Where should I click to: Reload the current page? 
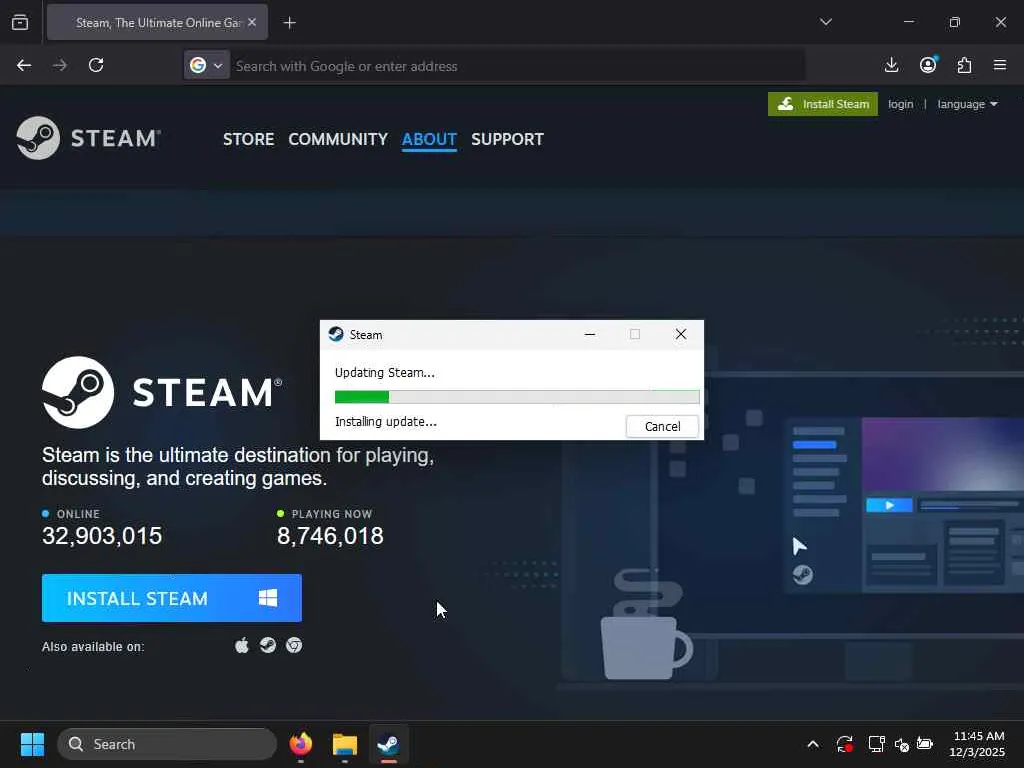pos(96,65)
